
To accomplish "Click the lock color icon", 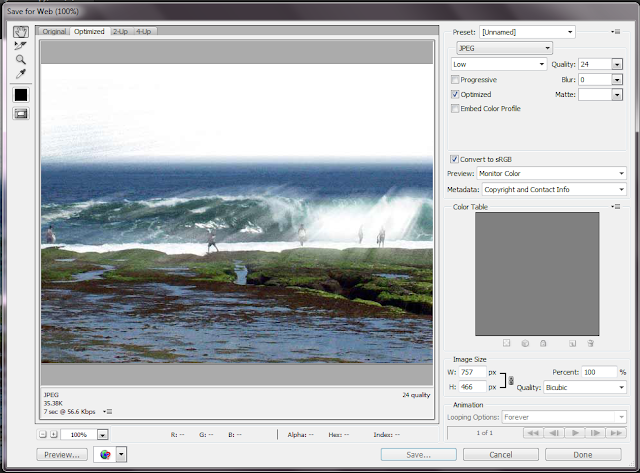I will [543, 343].
